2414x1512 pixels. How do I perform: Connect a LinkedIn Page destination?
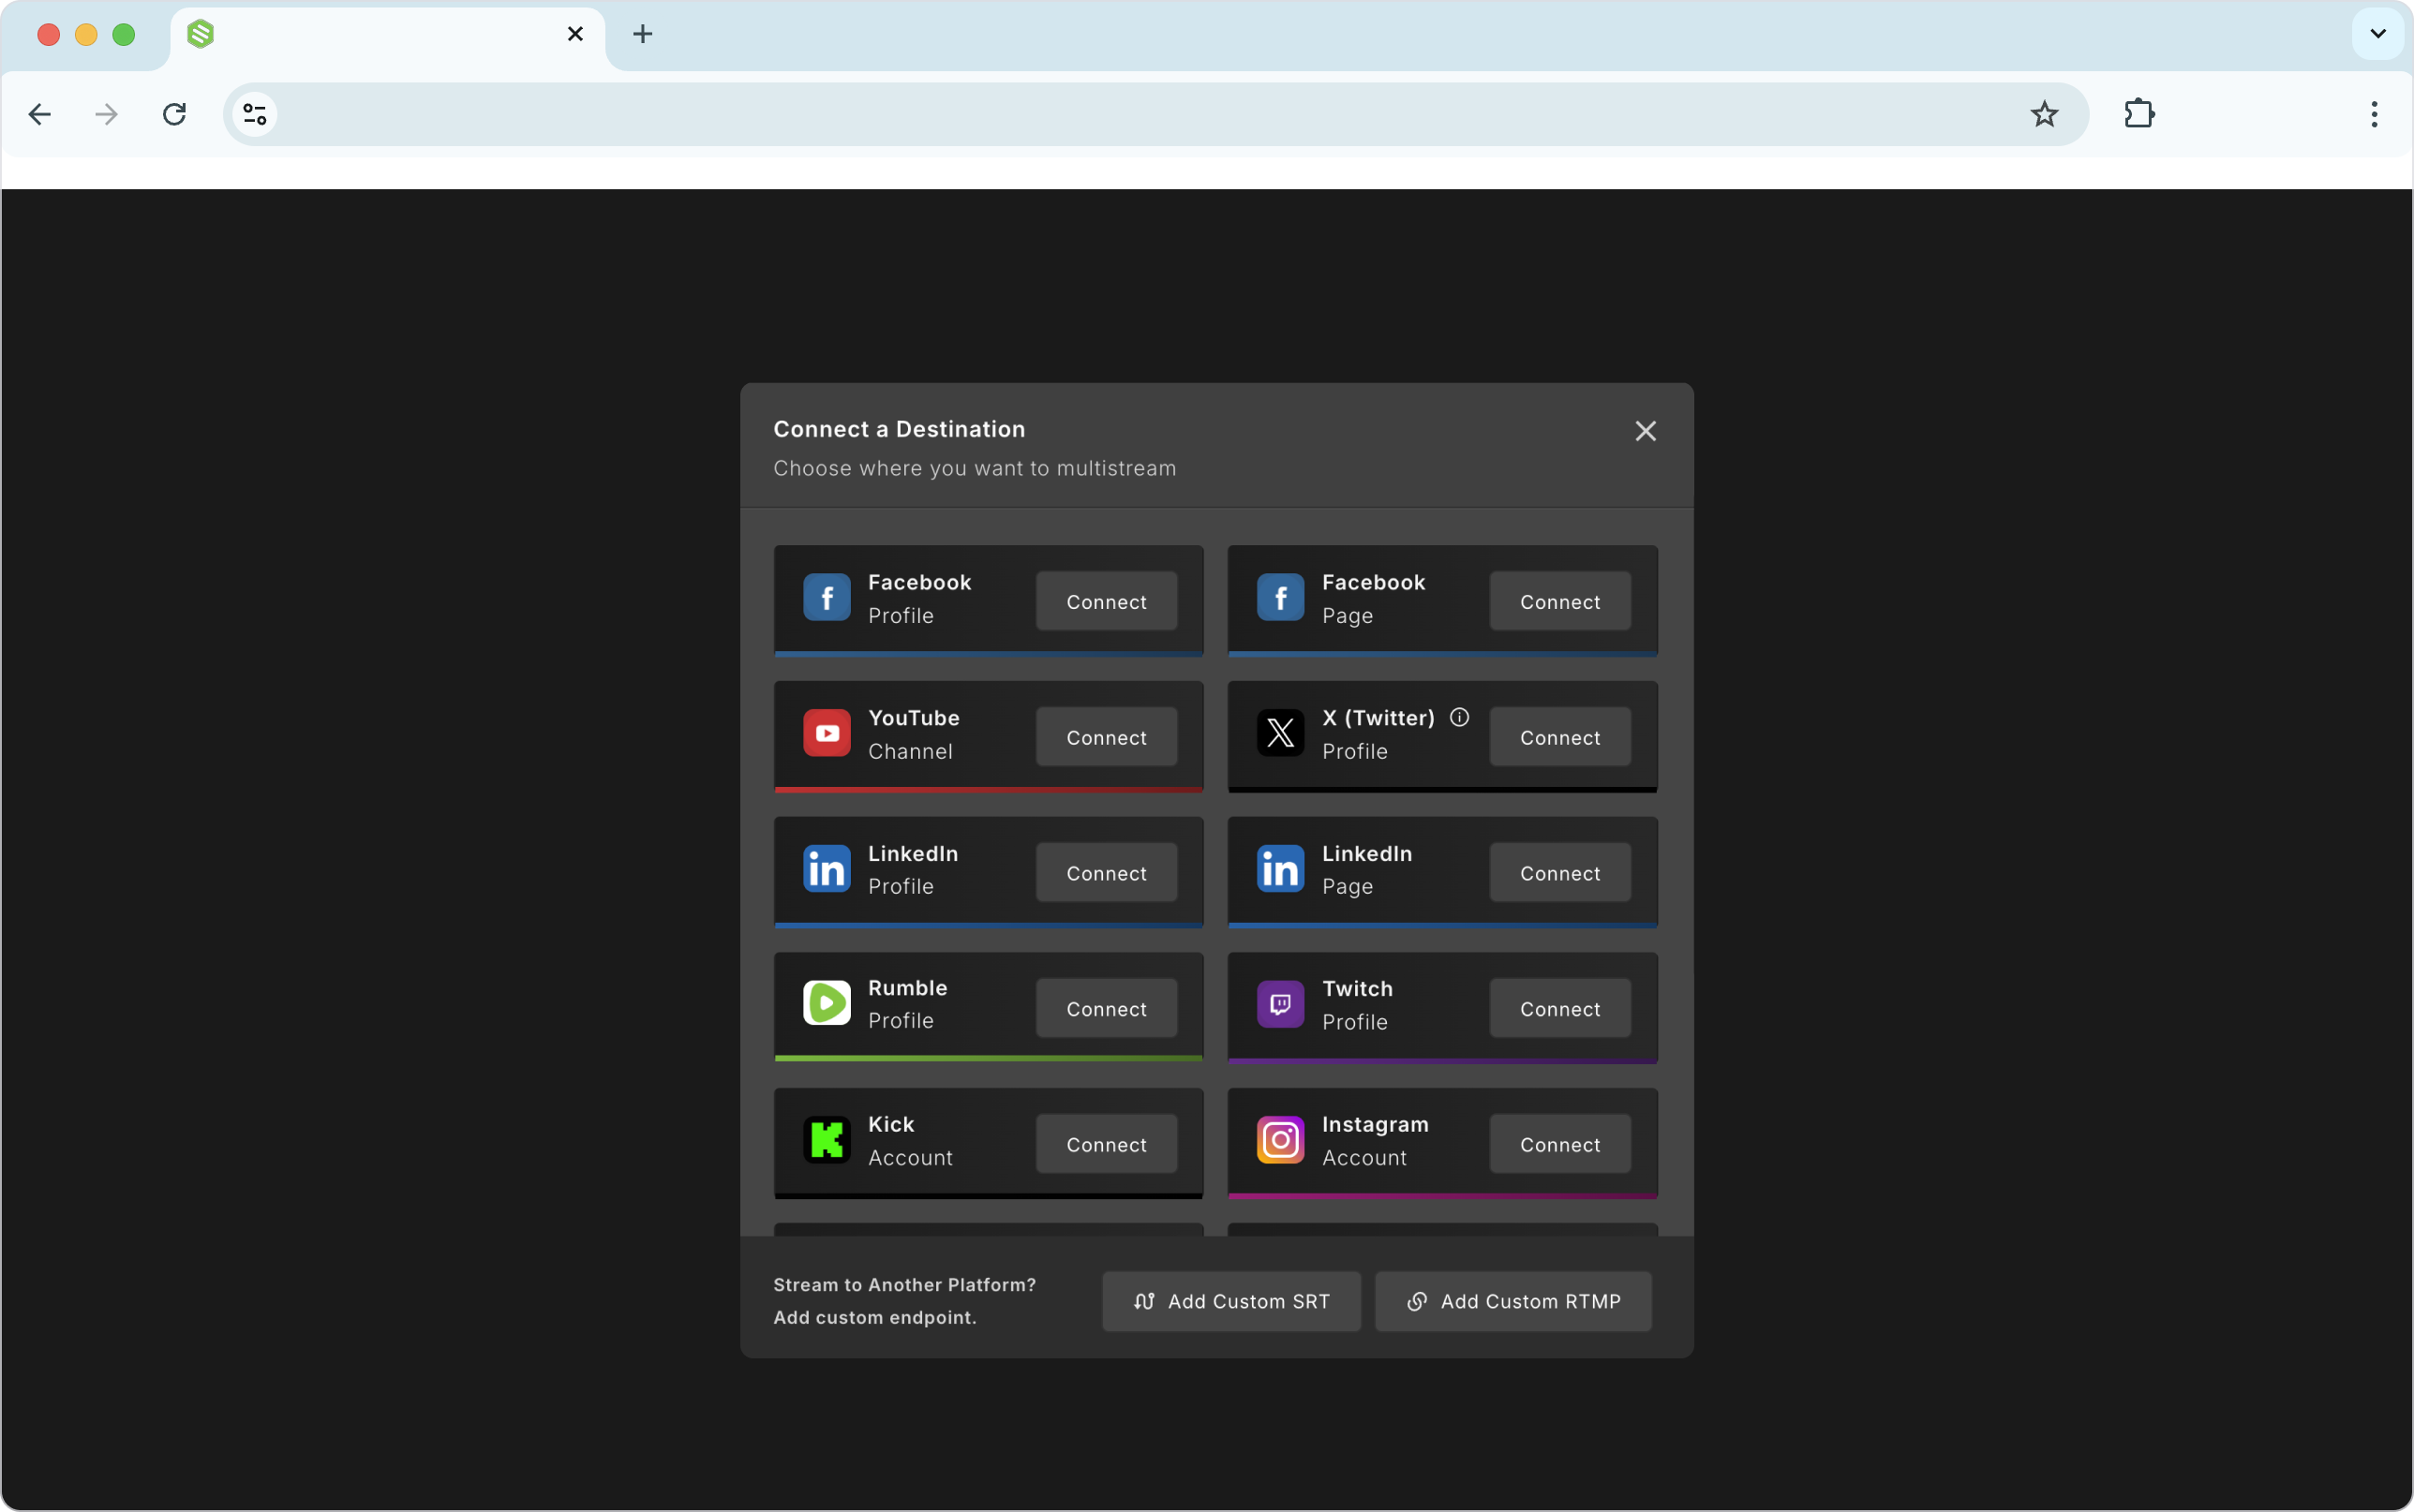pyautogui.click(x=1560, y=873)
